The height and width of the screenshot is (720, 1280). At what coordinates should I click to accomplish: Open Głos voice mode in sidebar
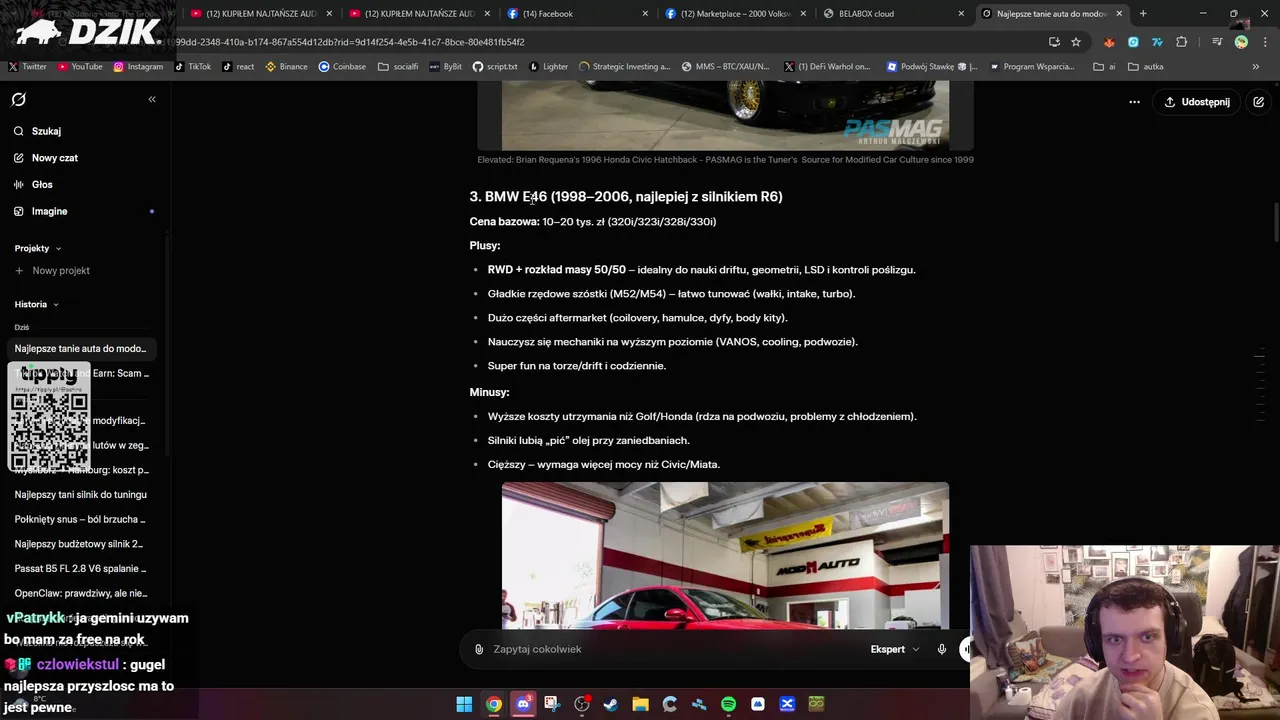tap(33, 185)
